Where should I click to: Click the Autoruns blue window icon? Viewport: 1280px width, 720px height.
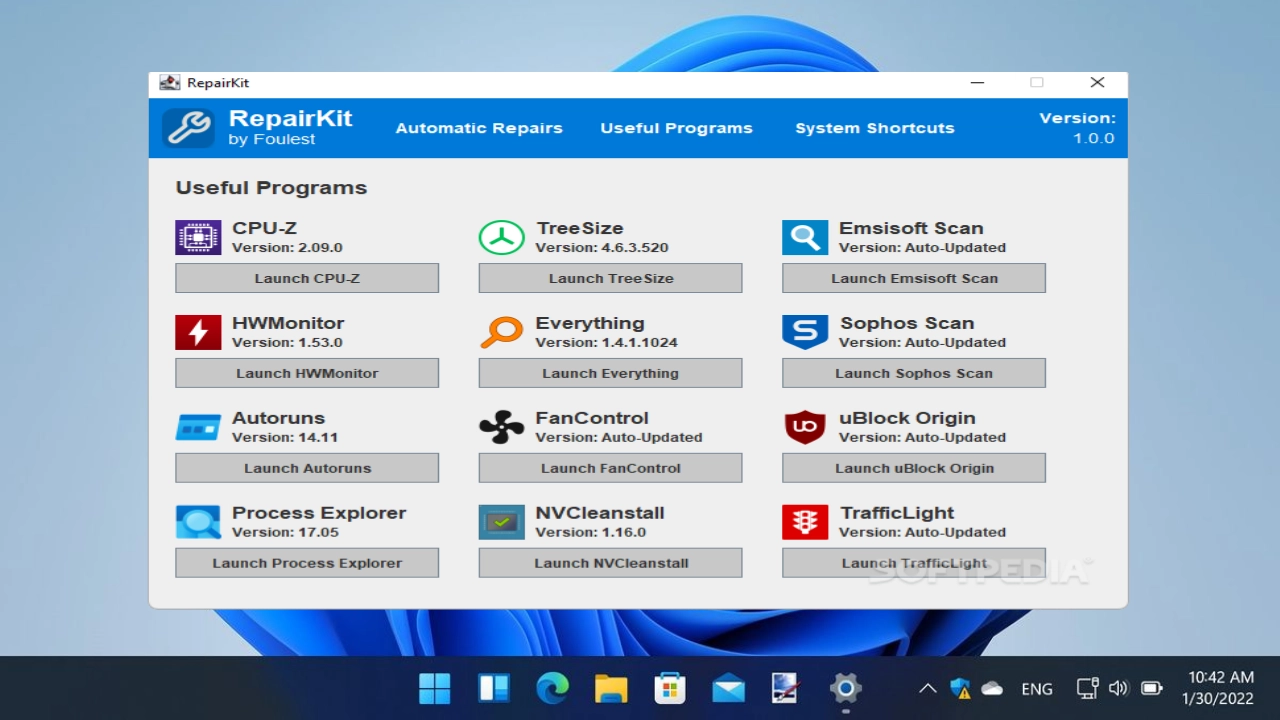click(x=198, y=427)
